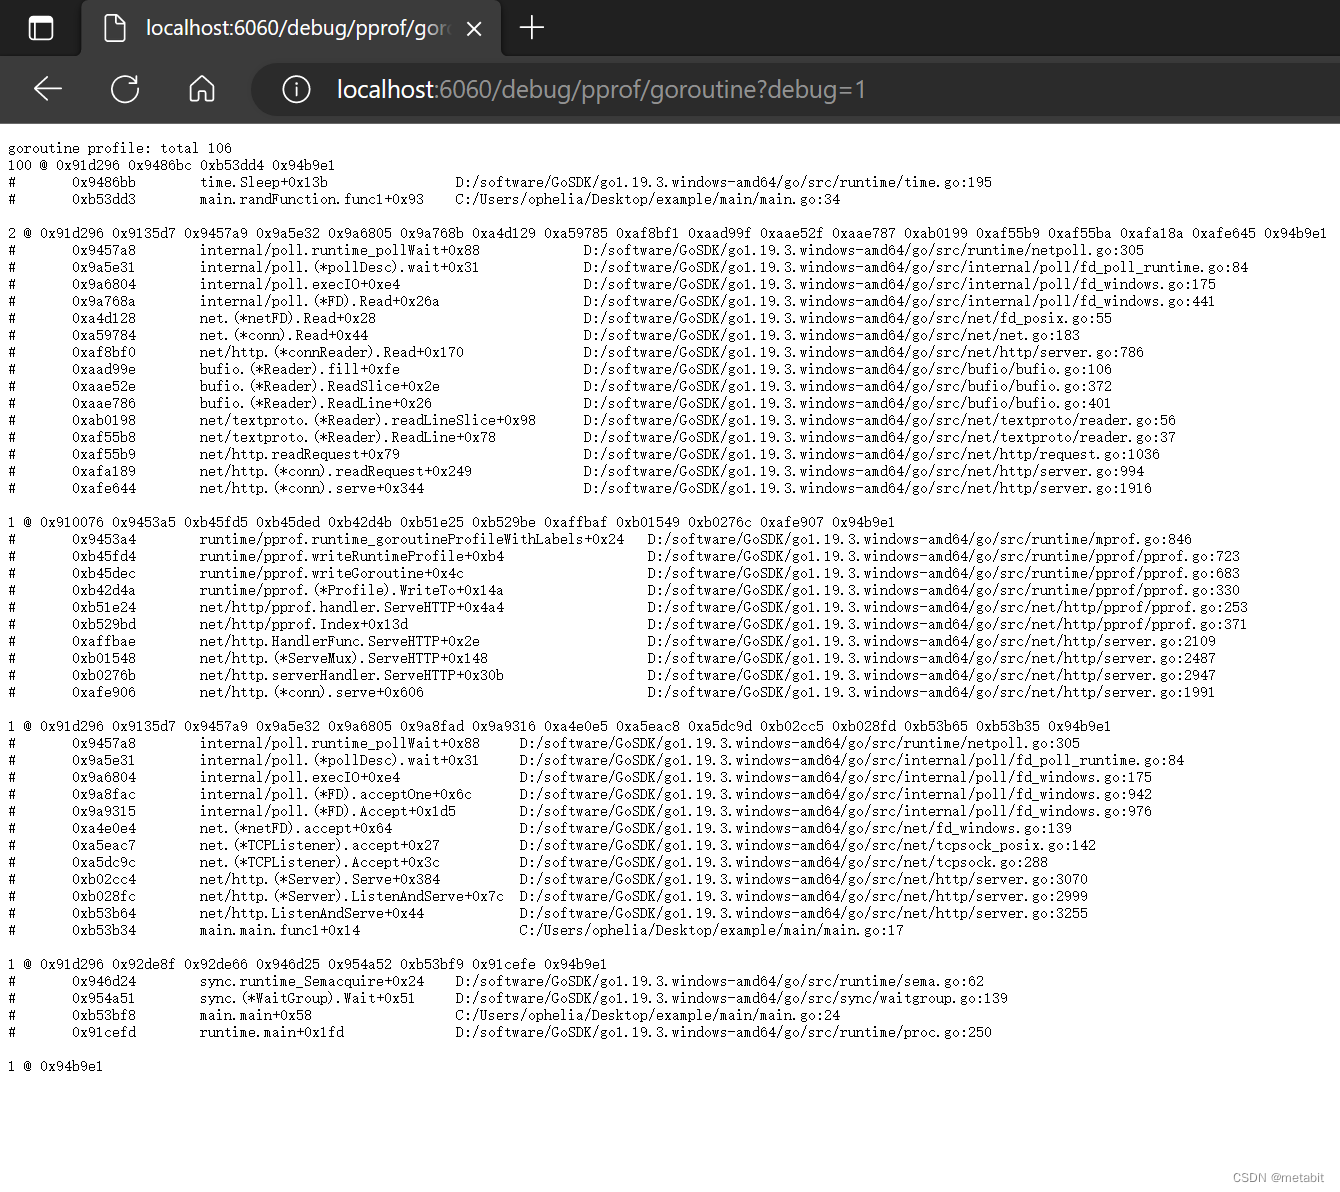Image resolution: width=1340 pixels, height=1192 pixels.
Task: Click 'net/http.(*conn).serve+0x606' entry
Action: [x=311, y=692]
